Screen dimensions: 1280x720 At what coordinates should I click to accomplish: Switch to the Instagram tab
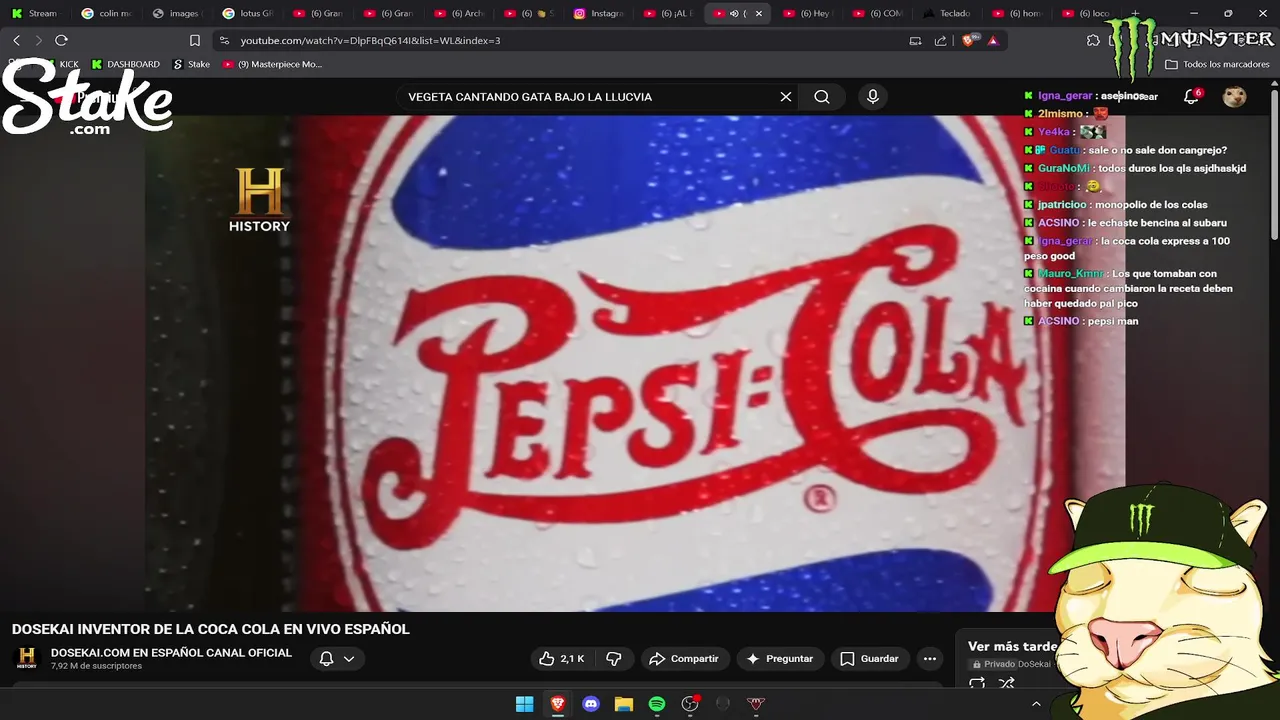[600, 13]
